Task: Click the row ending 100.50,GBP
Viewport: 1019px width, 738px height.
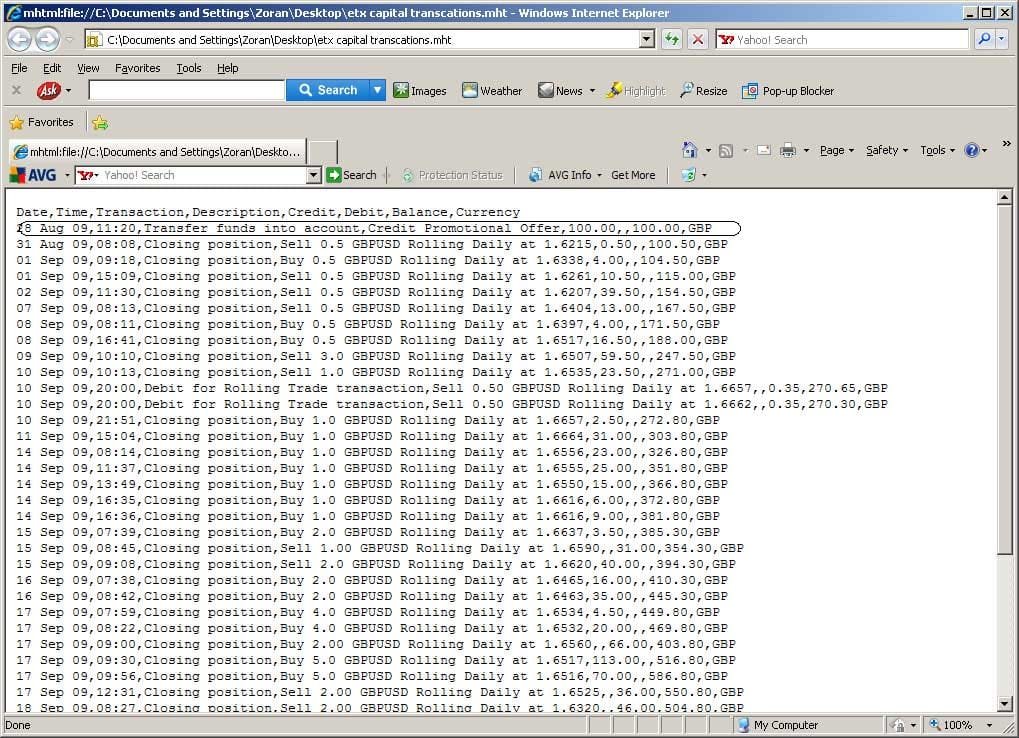Action: 372,244
